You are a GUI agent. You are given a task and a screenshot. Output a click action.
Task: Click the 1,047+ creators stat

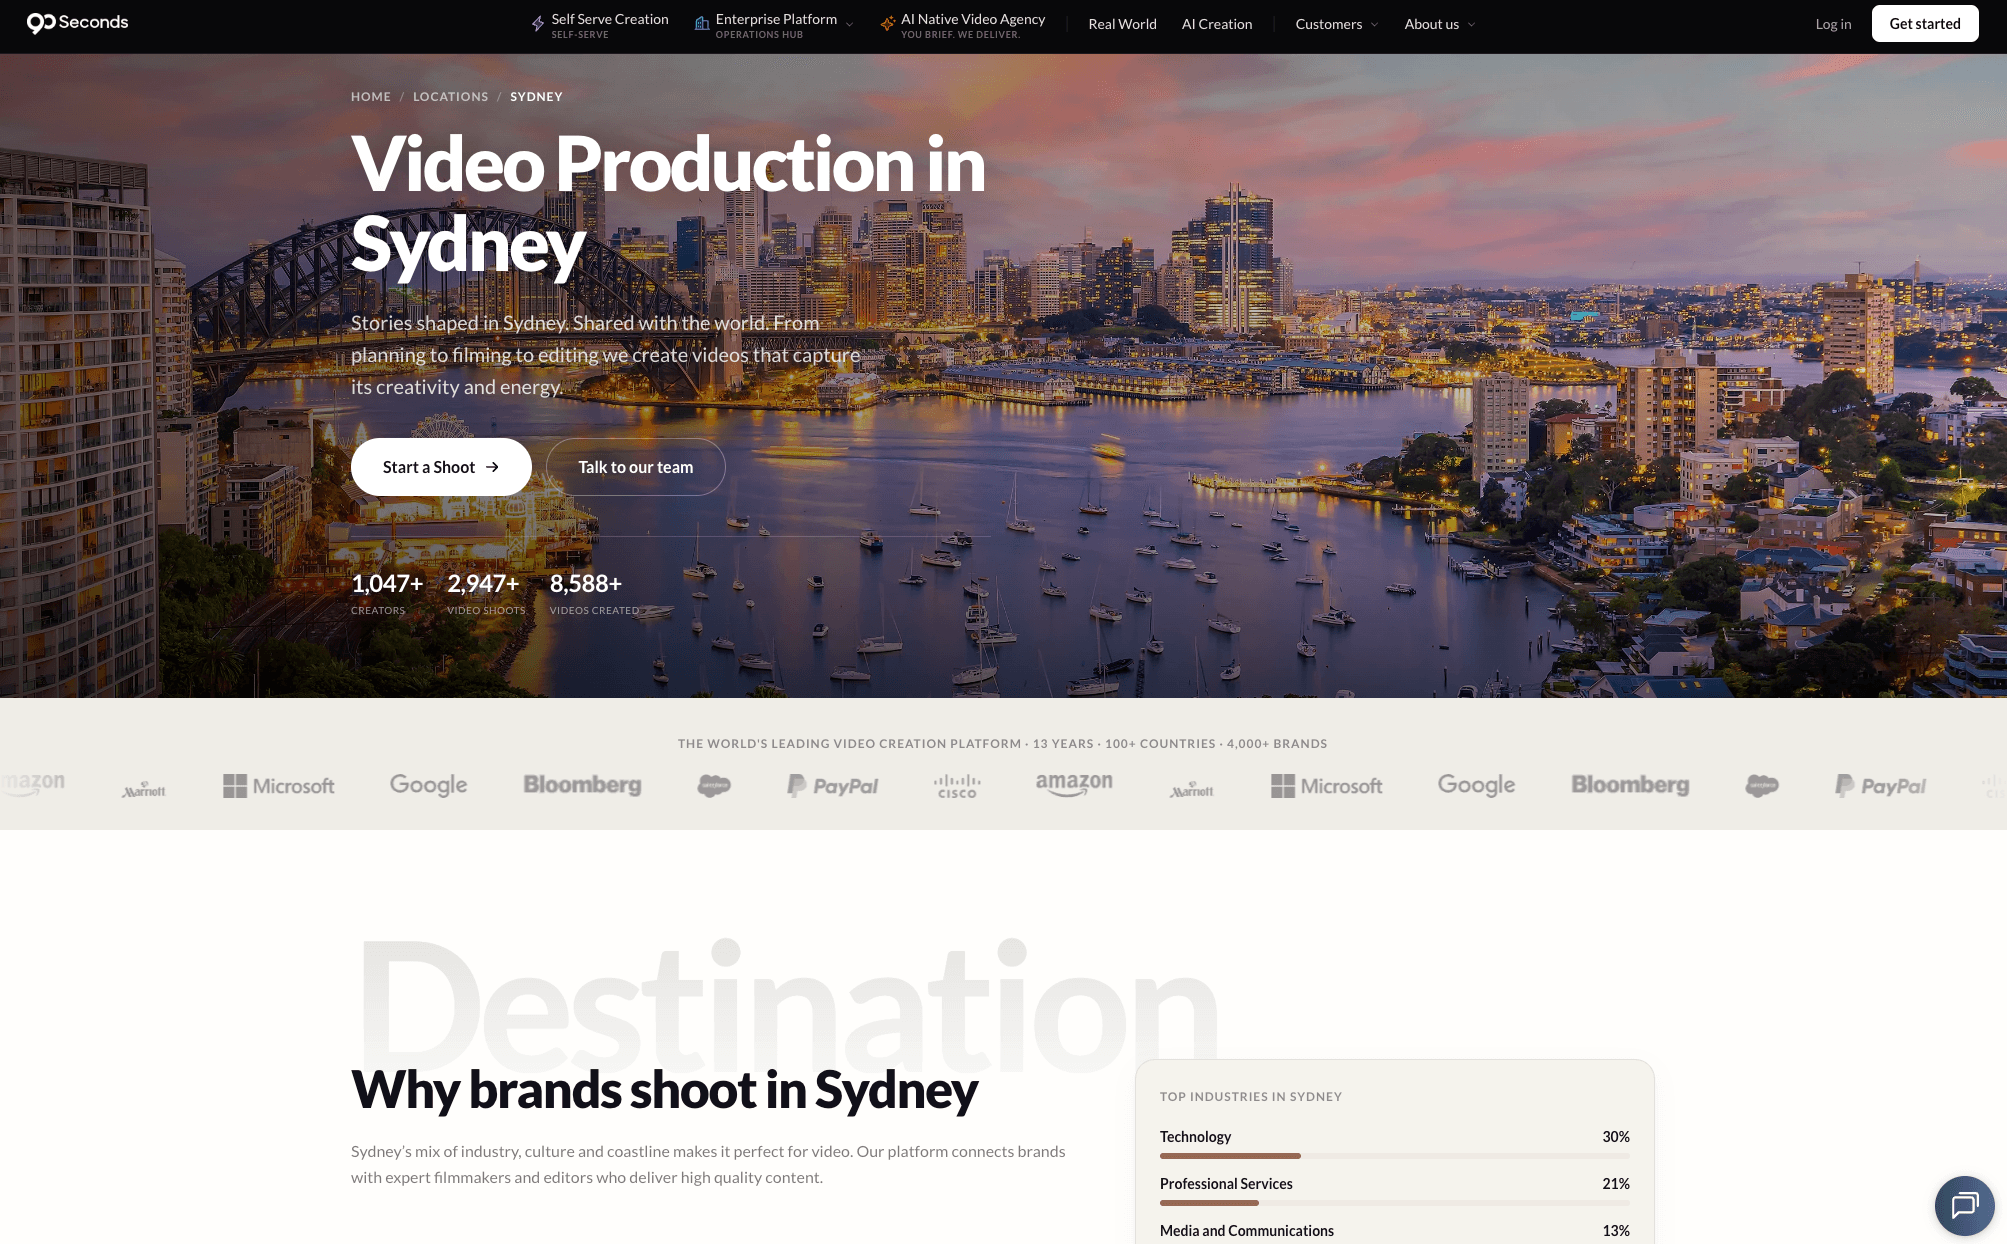tap(387, 593)
